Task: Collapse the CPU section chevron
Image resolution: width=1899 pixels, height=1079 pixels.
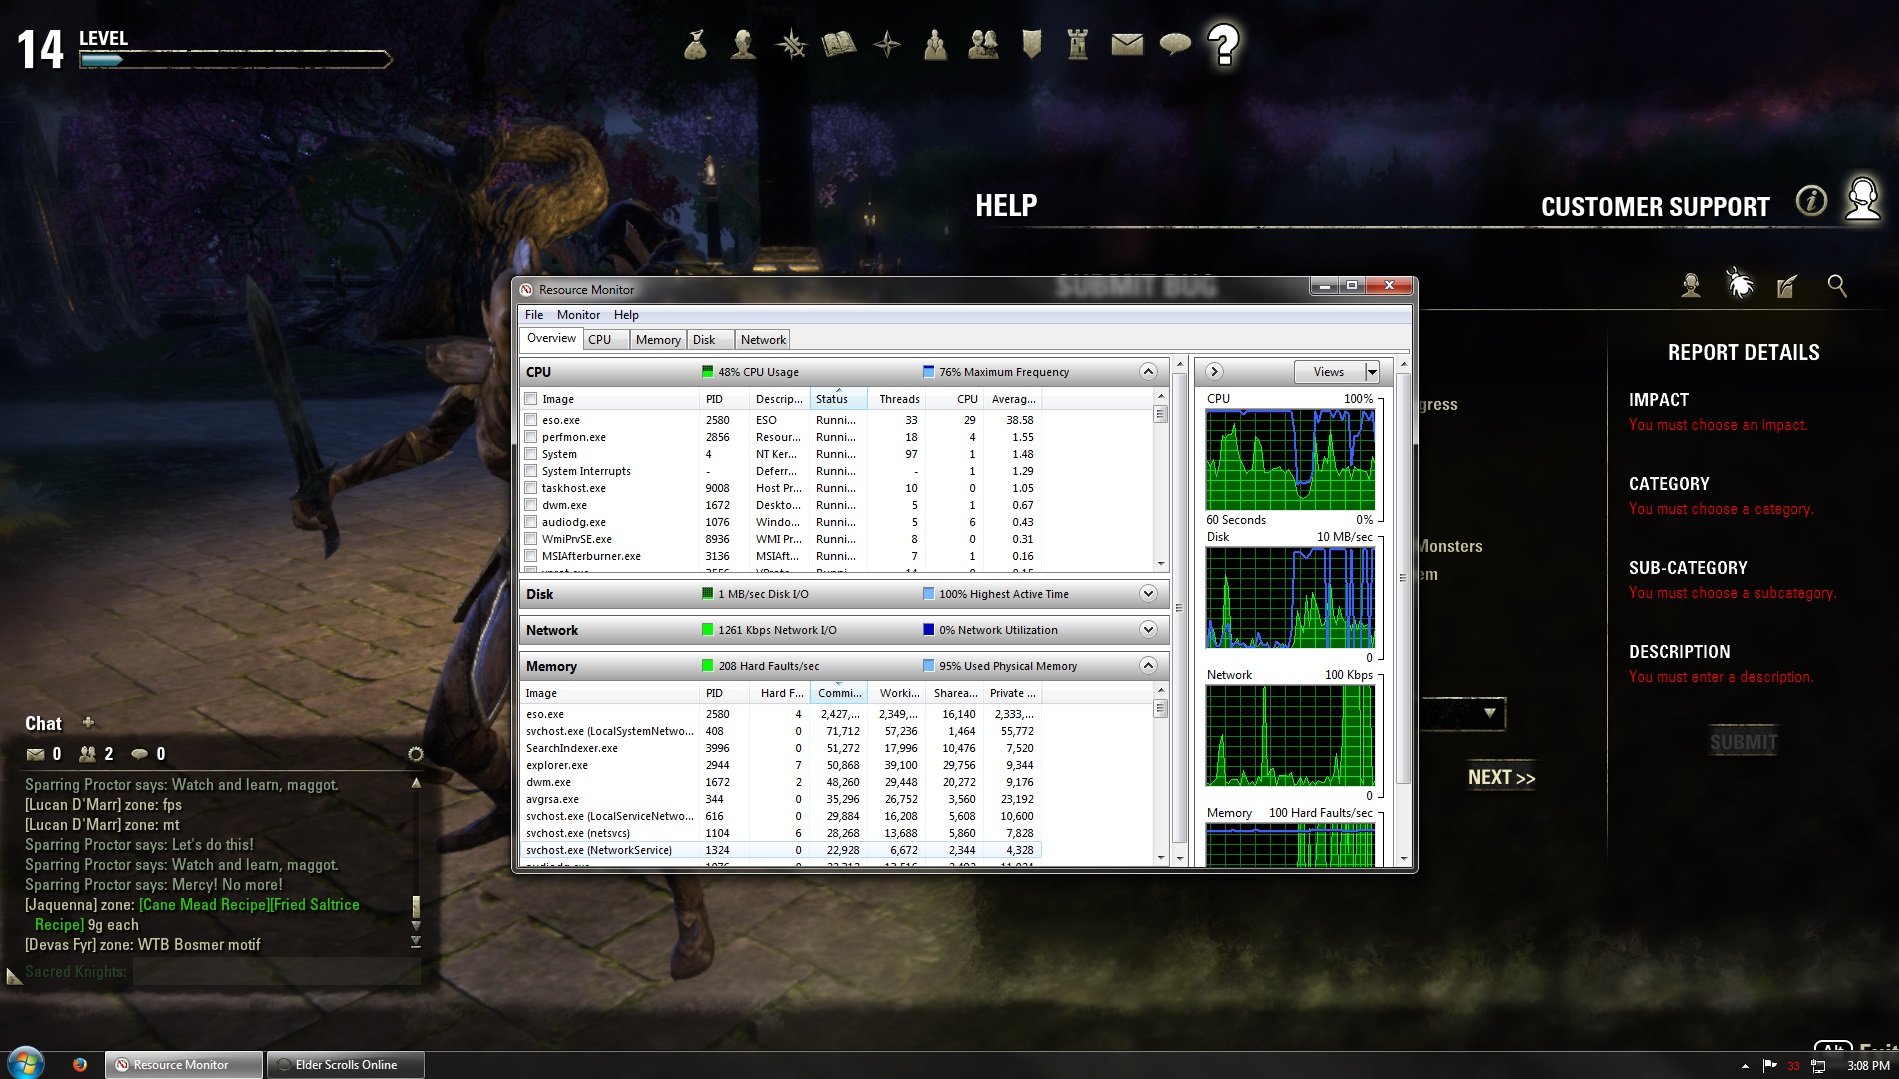Action: pos(1148,372)
